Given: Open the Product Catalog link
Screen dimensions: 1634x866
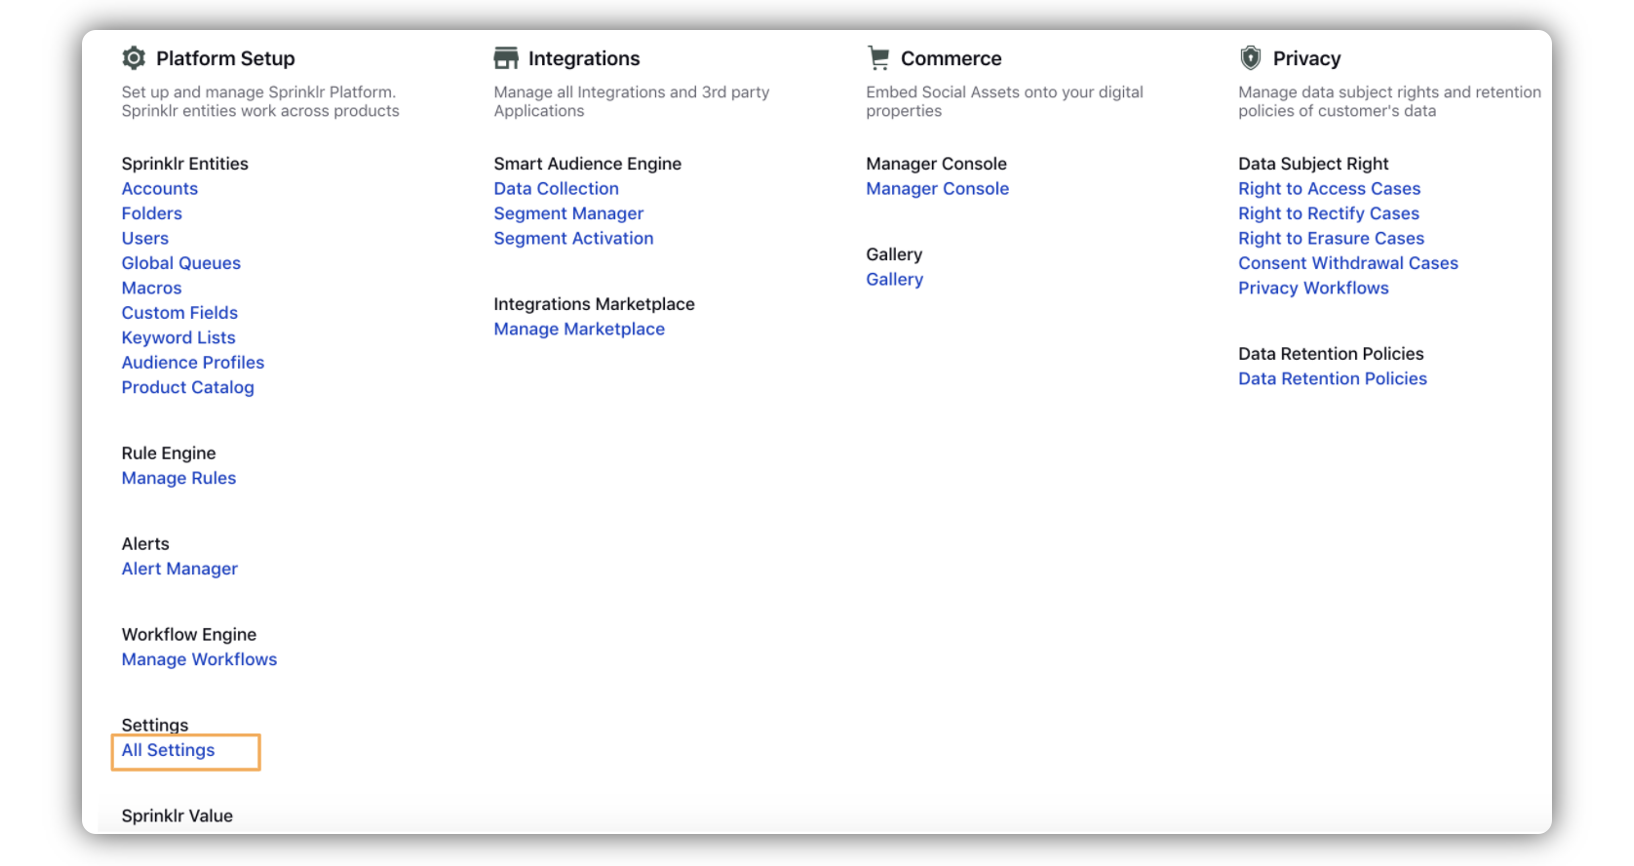Looking at the screenshot, I should [x=188, y=388].
